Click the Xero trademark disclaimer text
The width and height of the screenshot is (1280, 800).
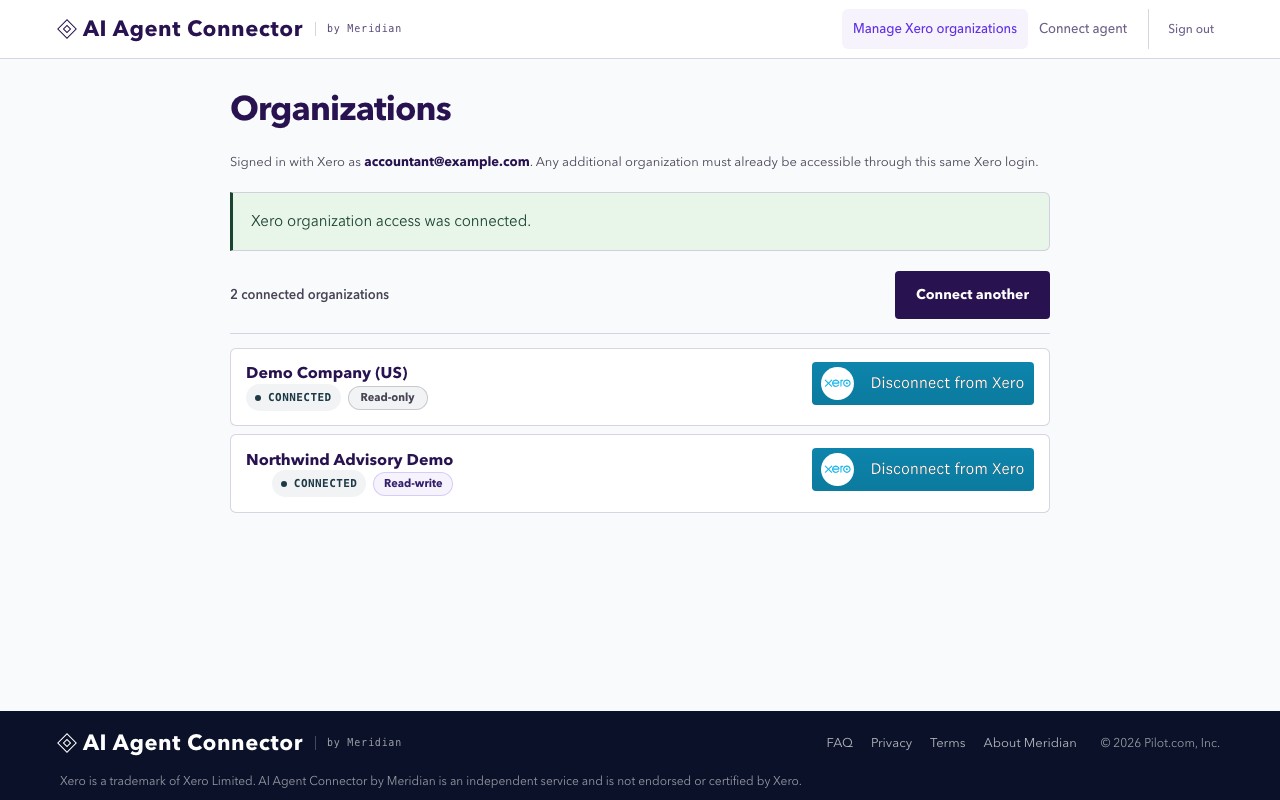click(x=431, y=781)
